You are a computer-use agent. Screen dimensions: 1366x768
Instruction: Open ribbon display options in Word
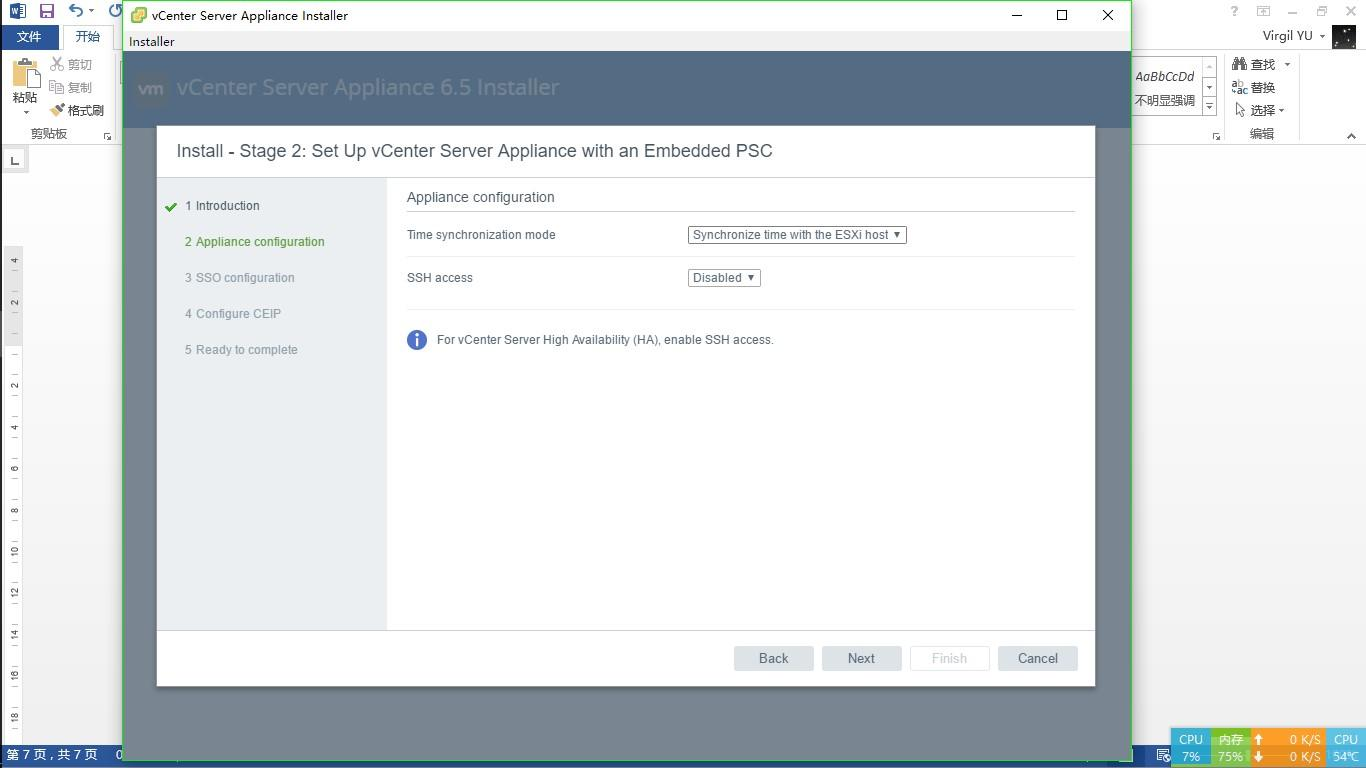pyautogui.click(x=1263, y=11)
